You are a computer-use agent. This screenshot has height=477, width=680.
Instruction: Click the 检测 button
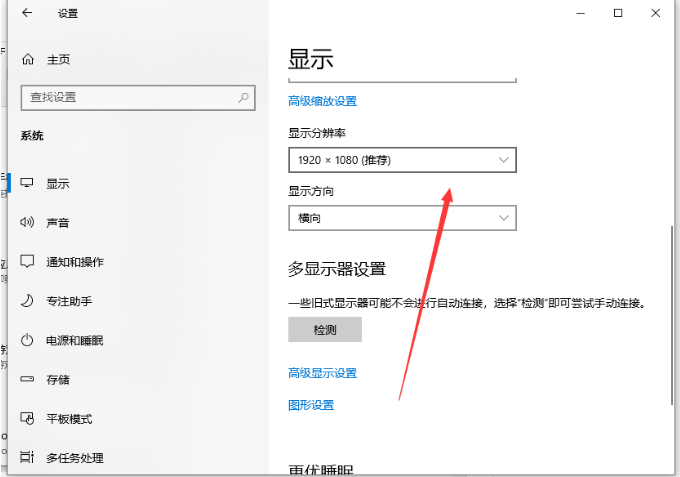pyautogui.click(x=325, y=330)
